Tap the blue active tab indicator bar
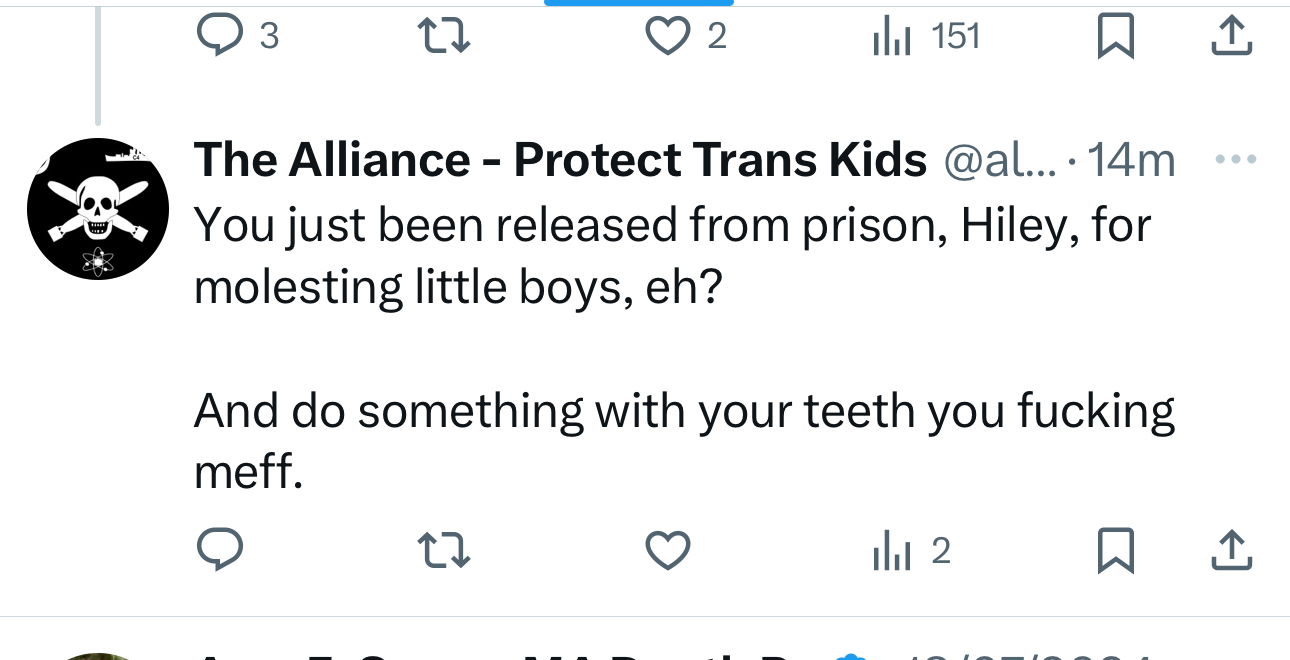This screenshot has height=660, width=1290. (x=638, y=3)
